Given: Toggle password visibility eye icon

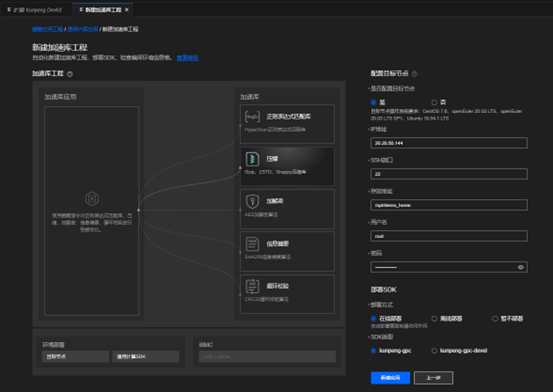Looking at the screenshot, I should tap(521, 267).
